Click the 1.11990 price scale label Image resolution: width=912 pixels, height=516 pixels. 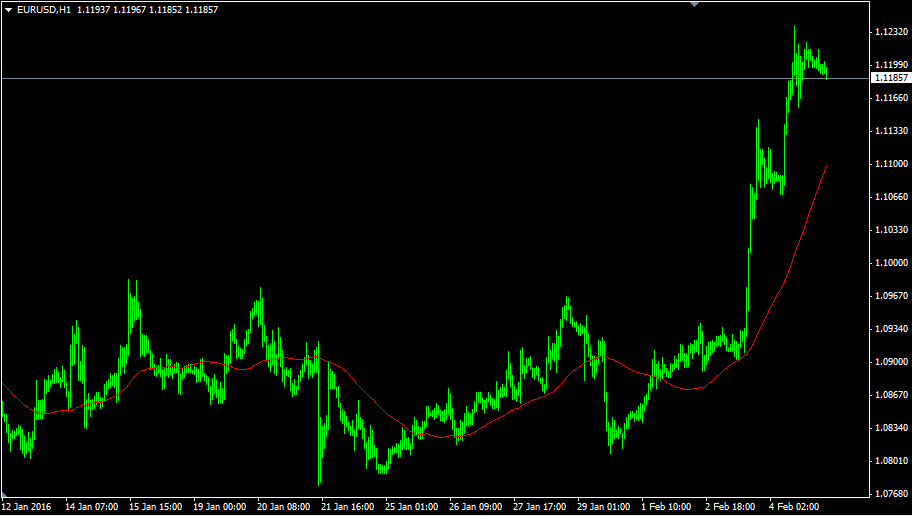891,65
